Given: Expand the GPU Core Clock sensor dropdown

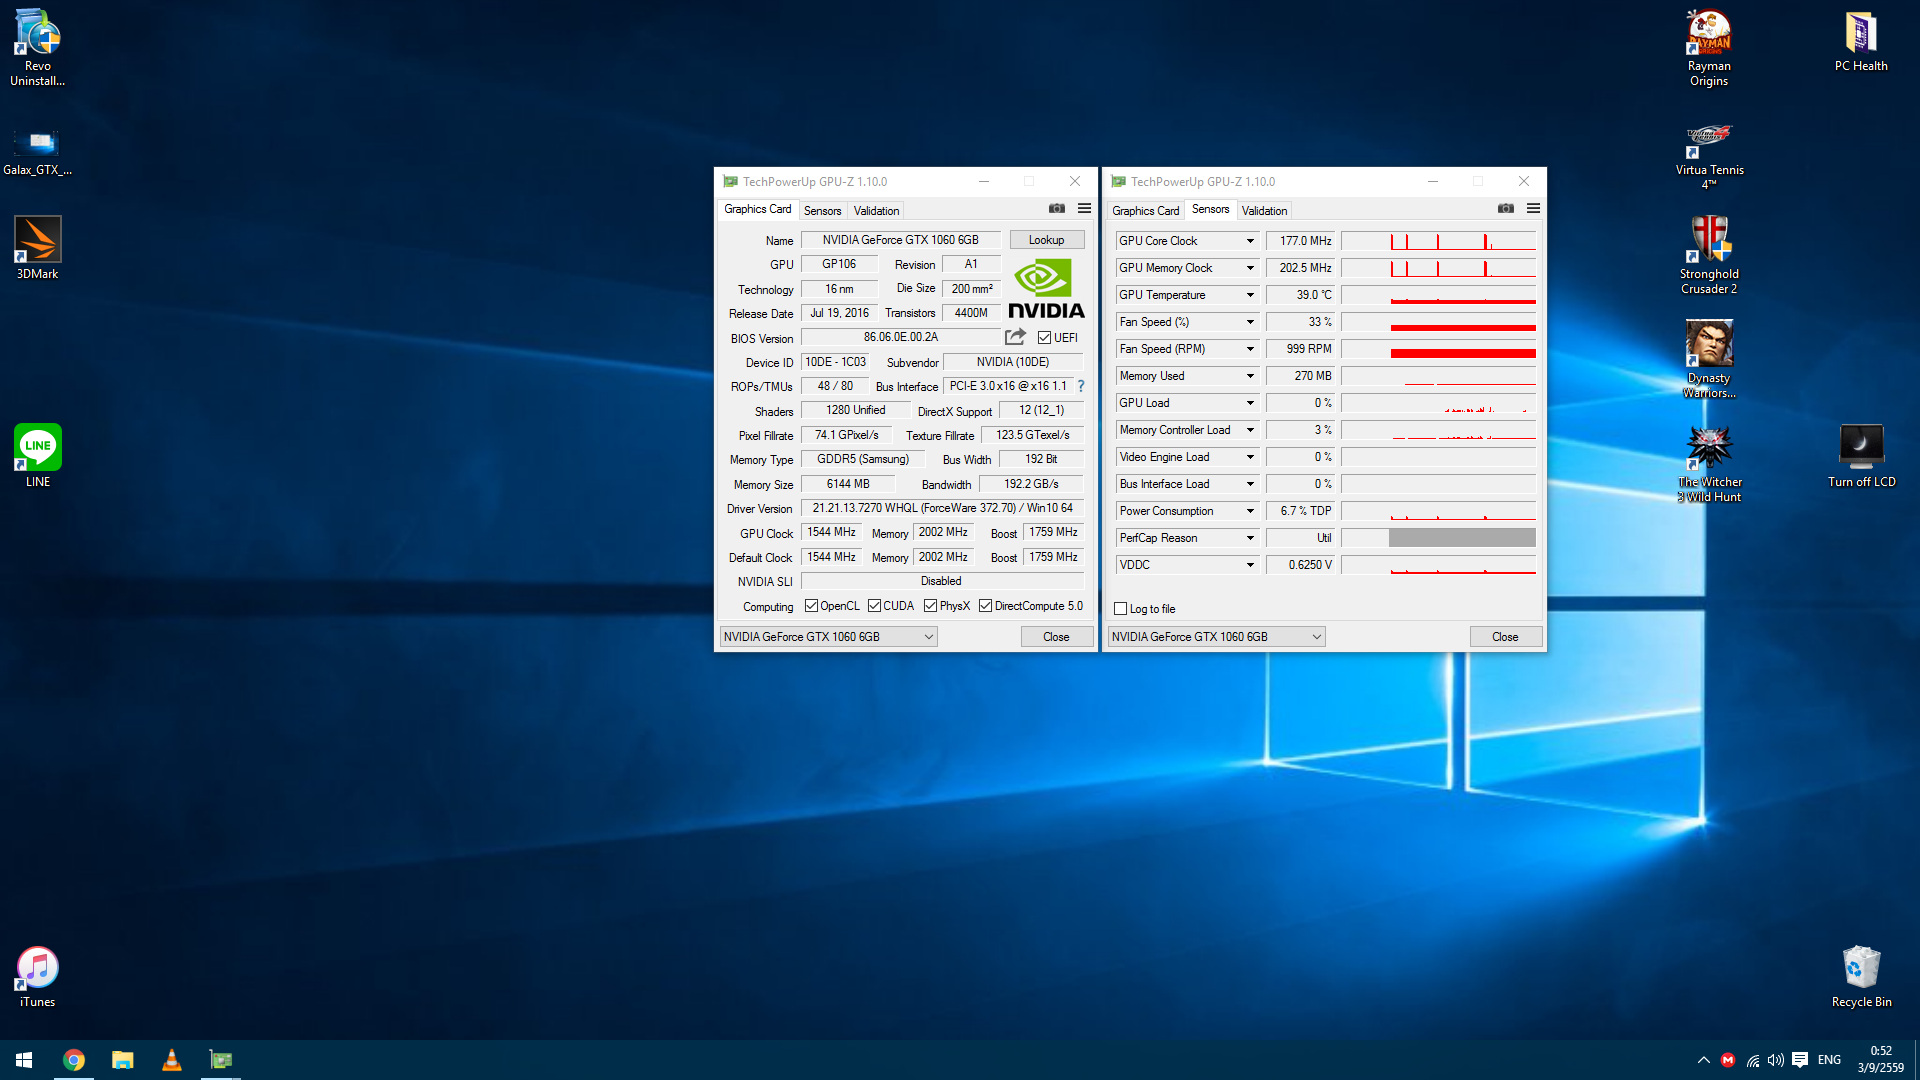Looking at the screenshot, I should tap(1250, 241).
